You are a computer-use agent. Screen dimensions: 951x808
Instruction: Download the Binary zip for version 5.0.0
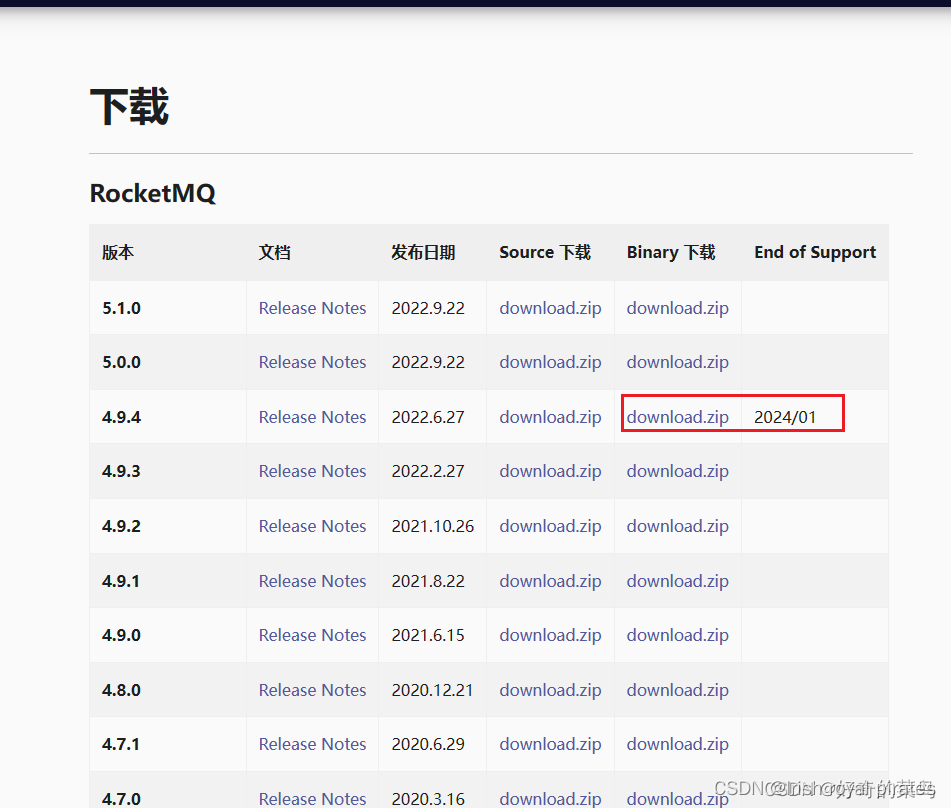(x=677, y=362)
